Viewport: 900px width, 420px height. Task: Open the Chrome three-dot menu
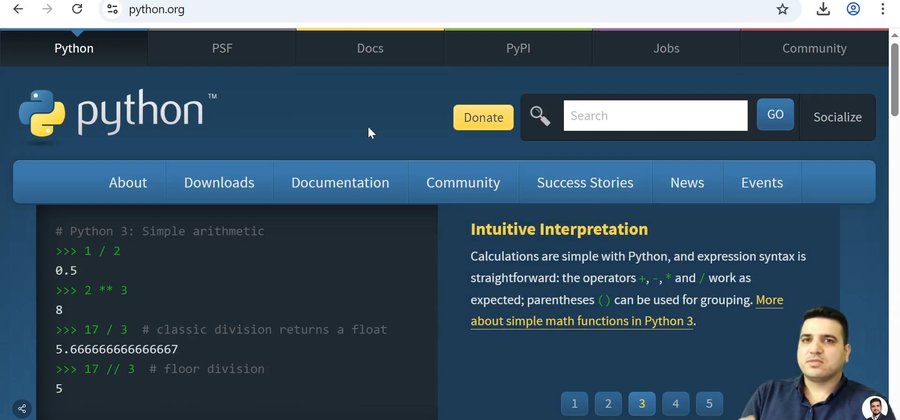[x=883, y=9]
